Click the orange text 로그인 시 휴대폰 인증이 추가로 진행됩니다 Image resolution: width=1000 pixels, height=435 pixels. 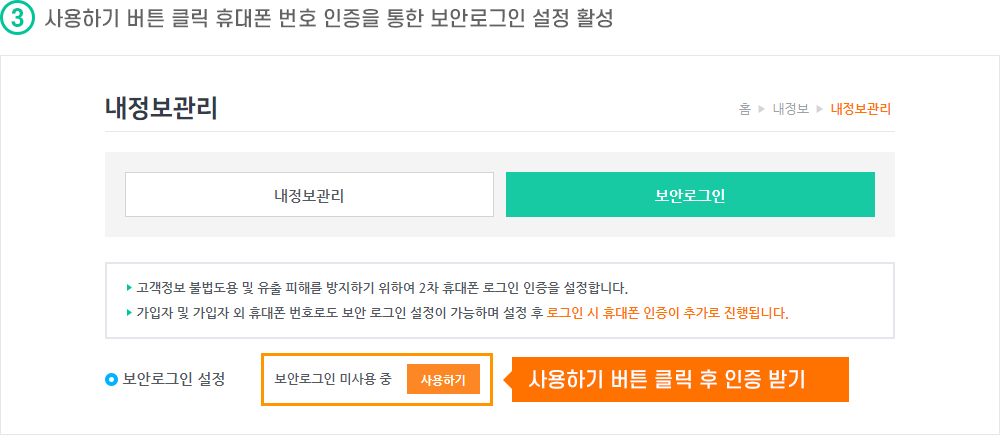[668, 314]
